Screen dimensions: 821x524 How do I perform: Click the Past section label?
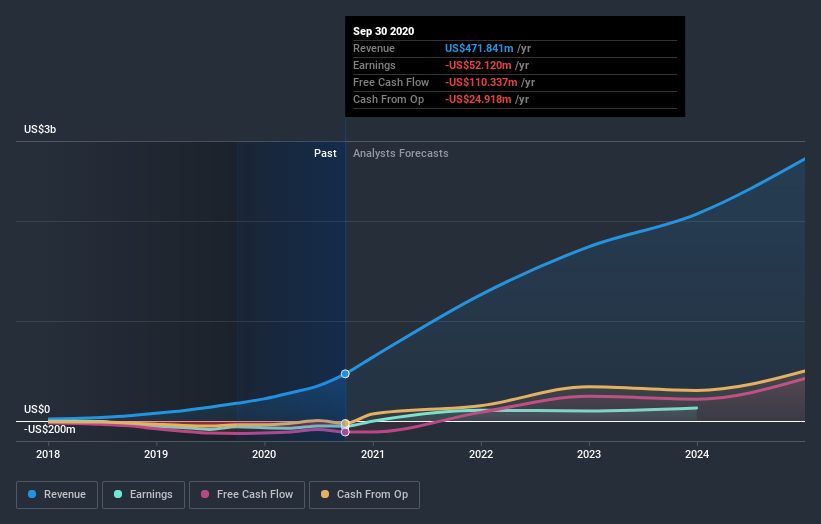325,153
